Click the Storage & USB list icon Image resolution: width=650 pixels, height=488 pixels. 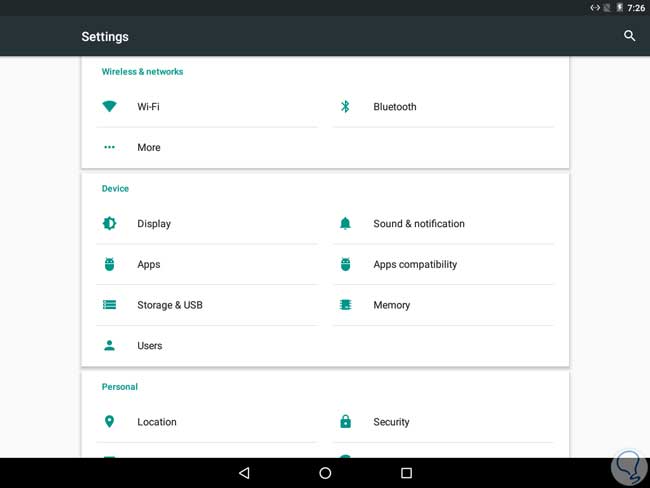[x=109, y=305]
